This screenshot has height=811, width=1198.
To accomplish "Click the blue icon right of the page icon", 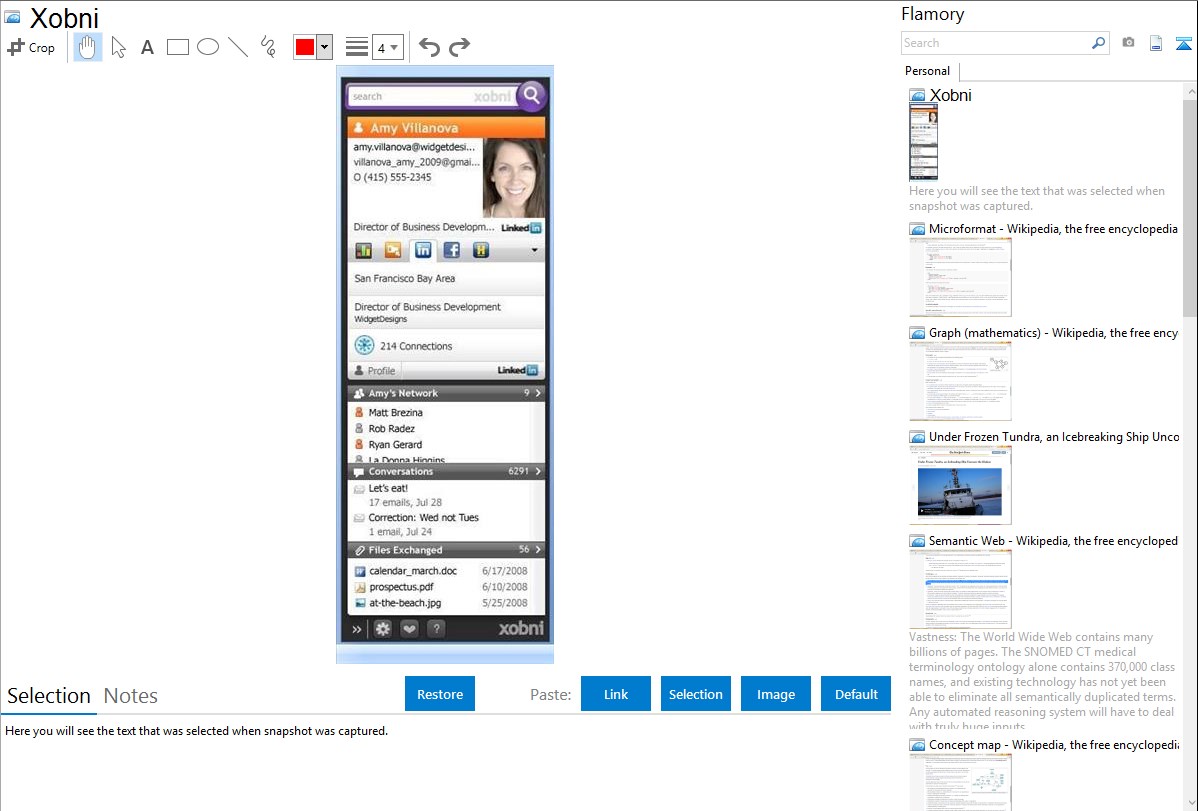I will [1183, 43].
